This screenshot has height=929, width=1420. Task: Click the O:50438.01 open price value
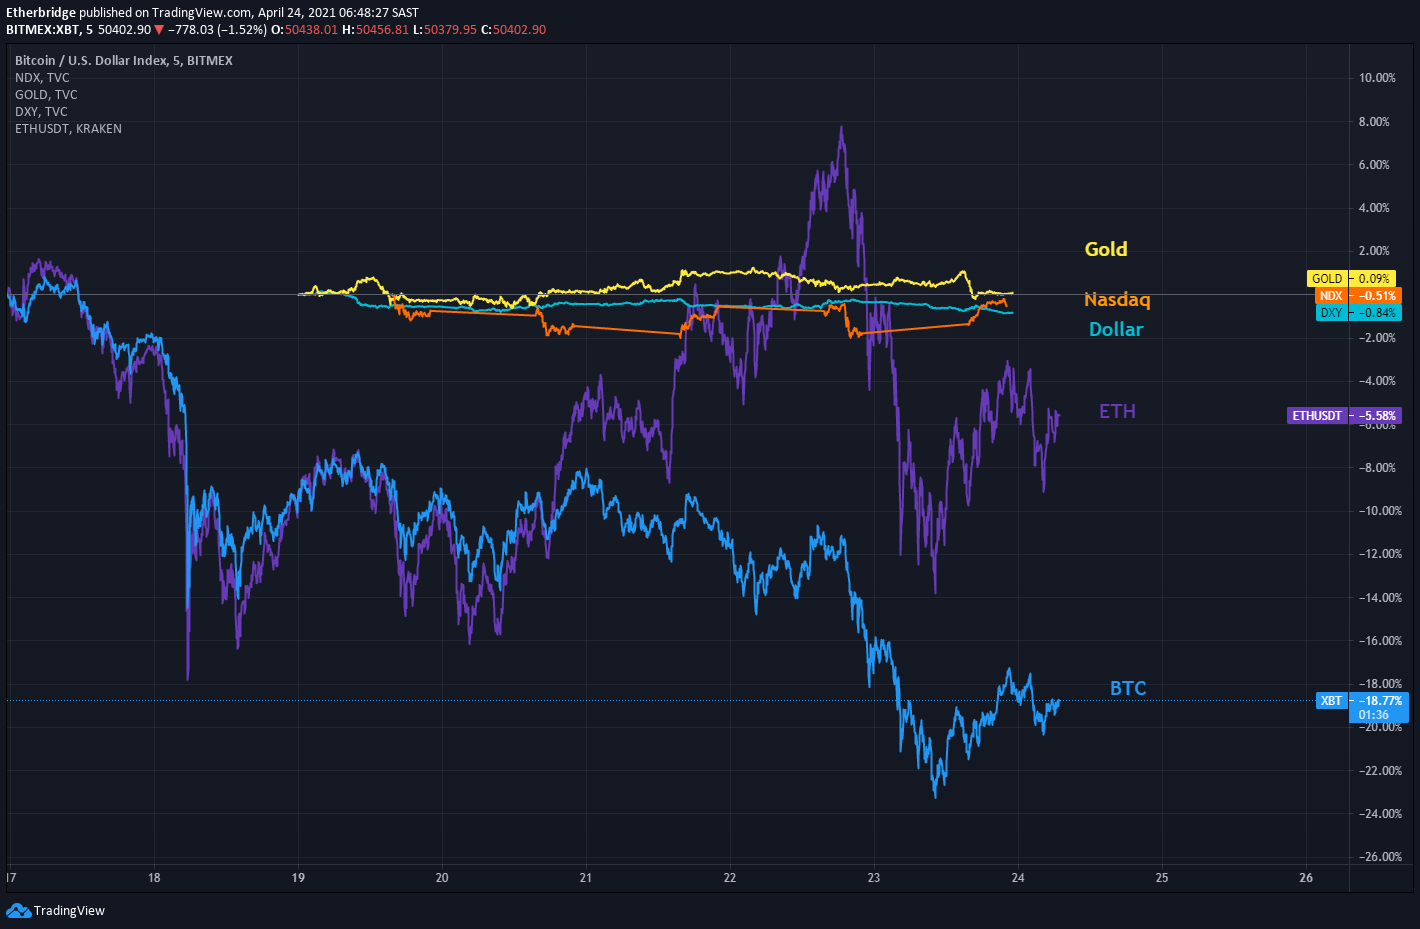304,30
